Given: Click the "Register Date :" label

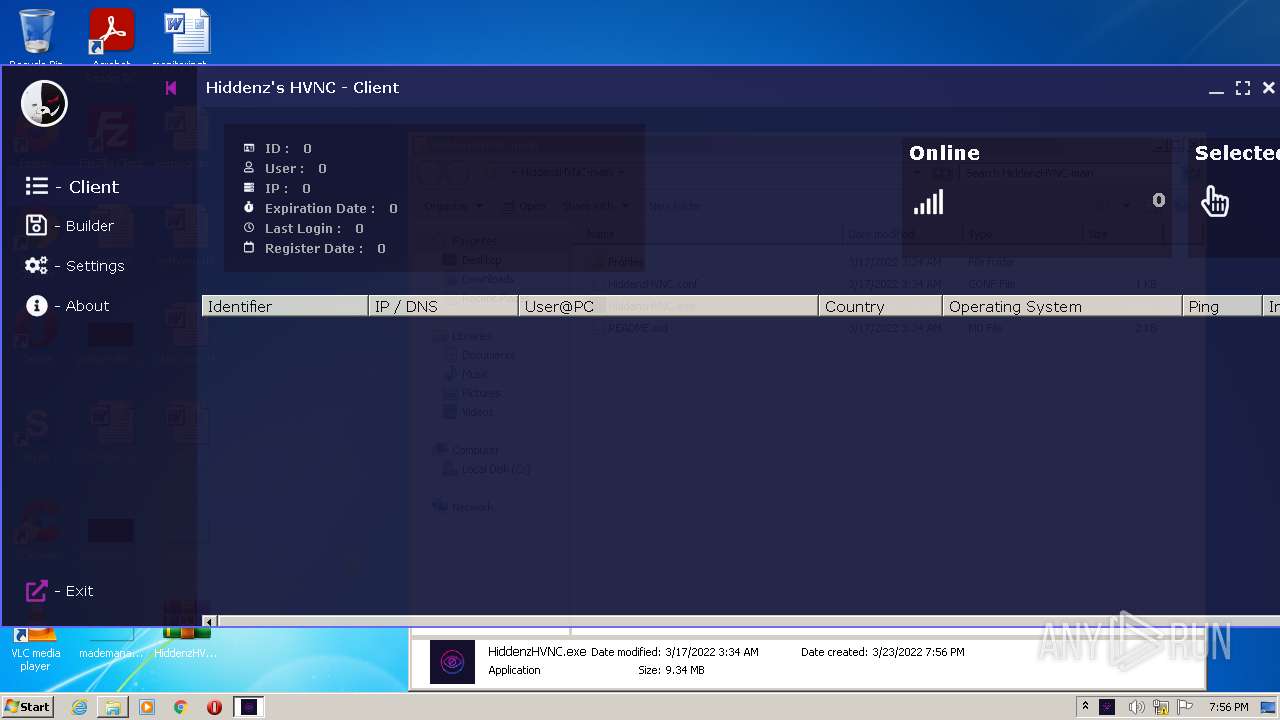Looking at the screenshot, I should coord(314,248).
